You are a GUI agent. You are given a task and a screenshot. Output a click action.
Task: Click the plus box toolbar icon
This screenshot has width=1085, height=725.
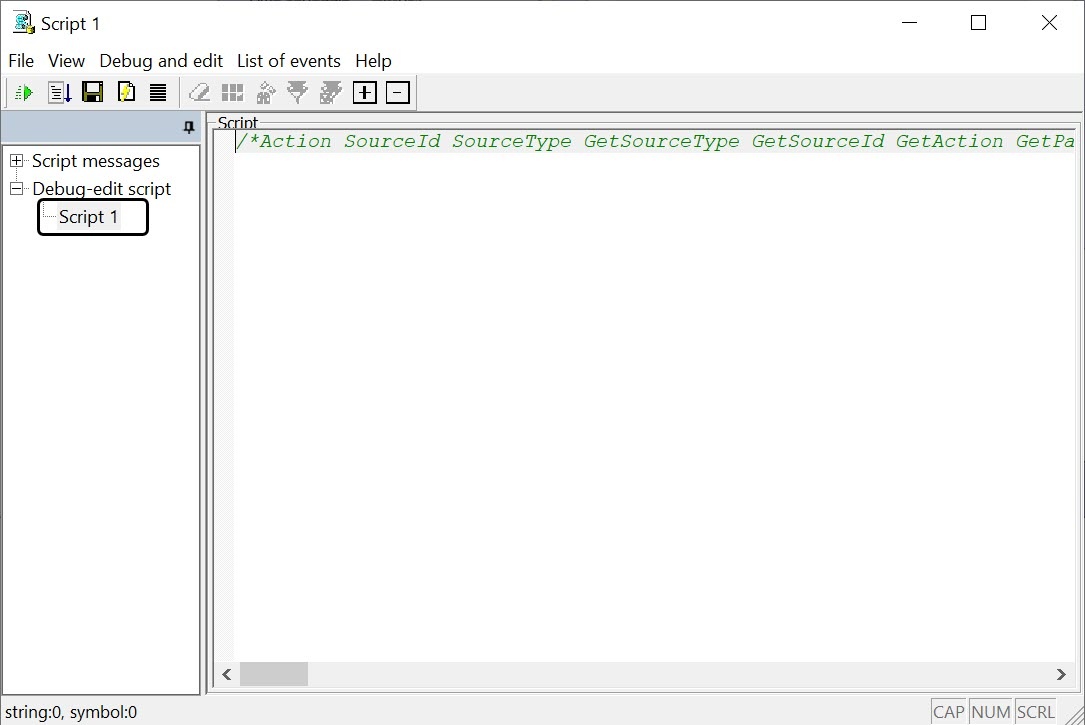(365, 93)
